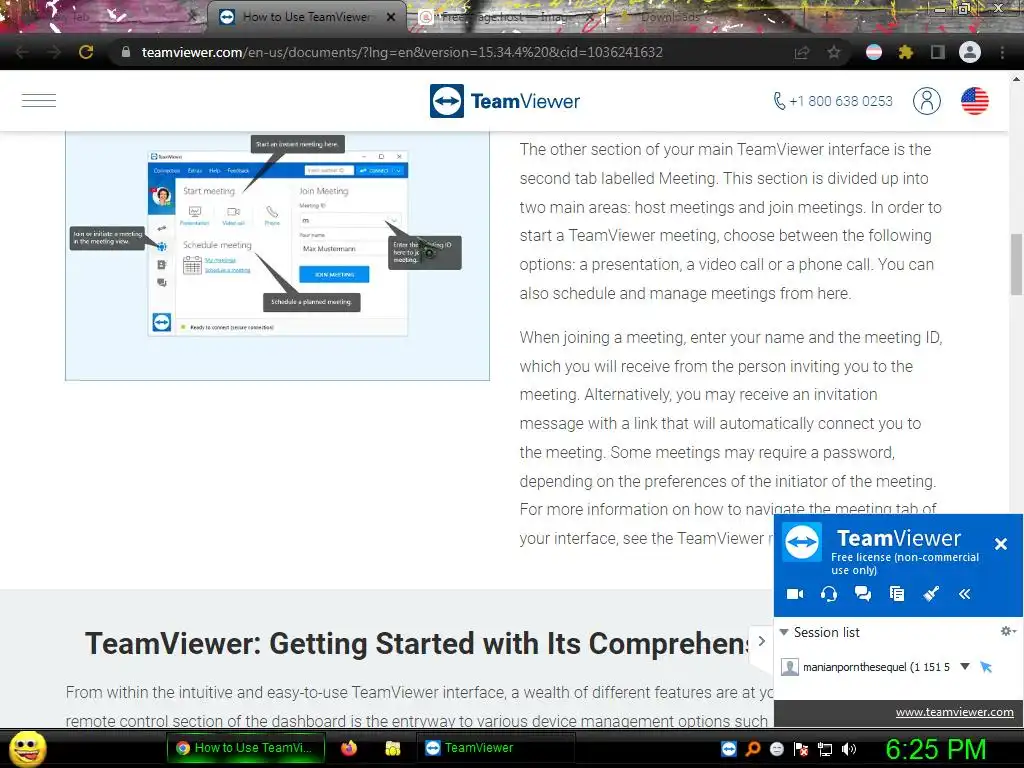Collapse the Session list section

tap(784, 632)
